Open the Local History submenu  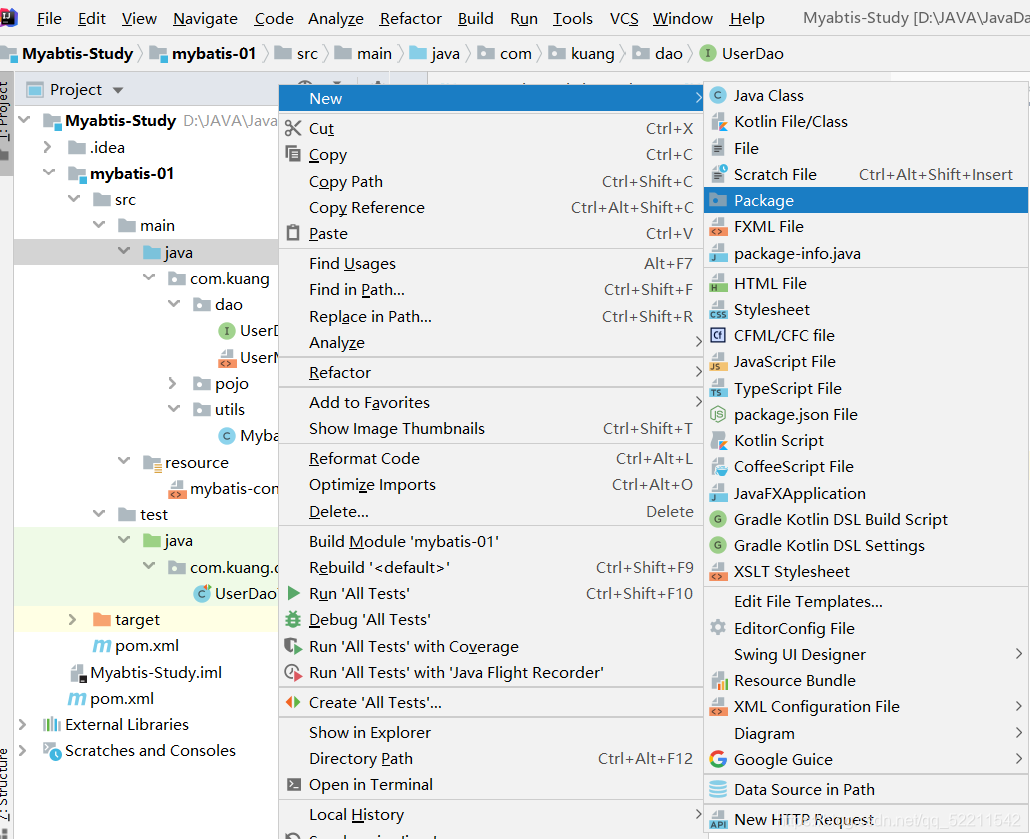pyautogui.click(x=491, y=815)
